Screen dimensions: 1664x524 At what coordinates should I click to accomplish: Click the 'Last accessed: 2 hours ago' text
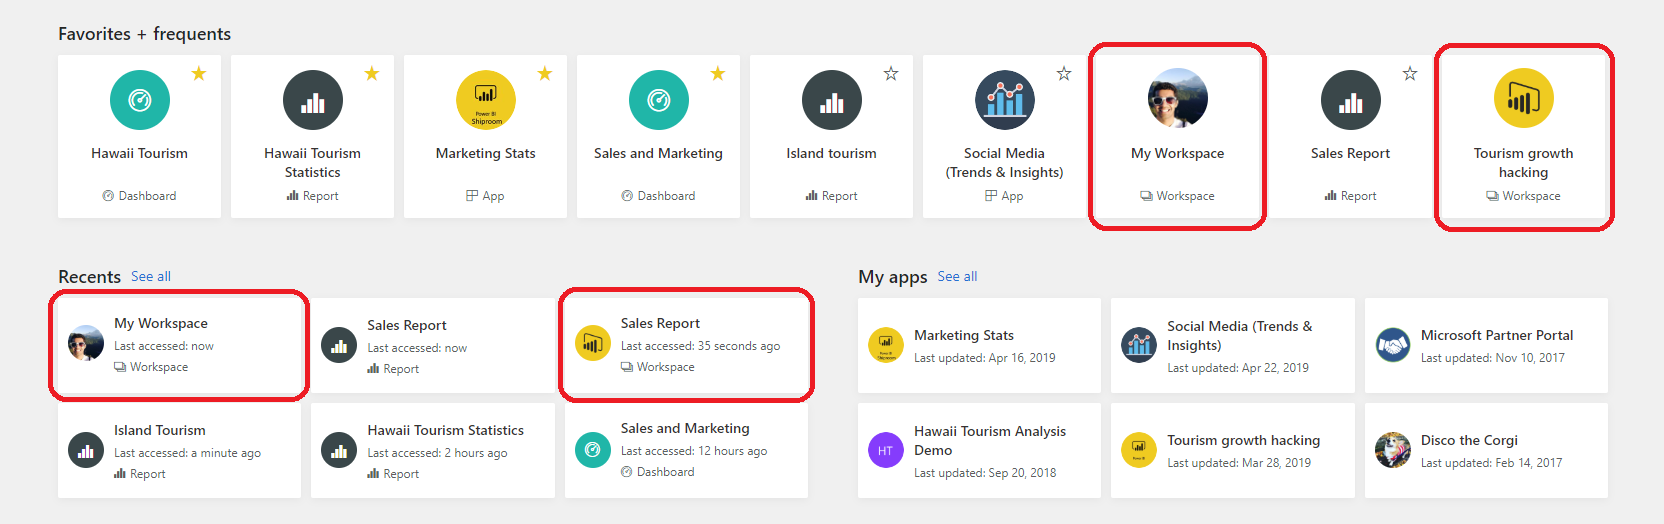click(437, 453)
